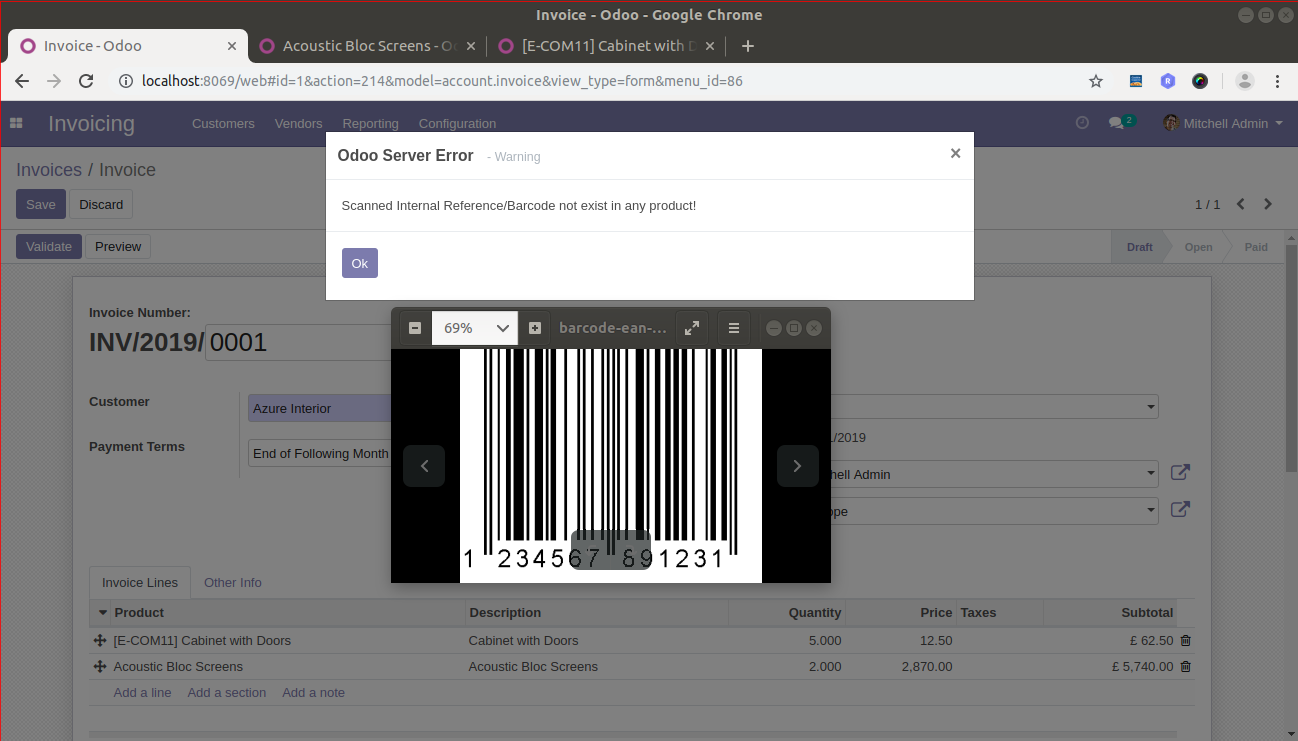
Task: Show previous image in viewer
Action: pos(424,466)
